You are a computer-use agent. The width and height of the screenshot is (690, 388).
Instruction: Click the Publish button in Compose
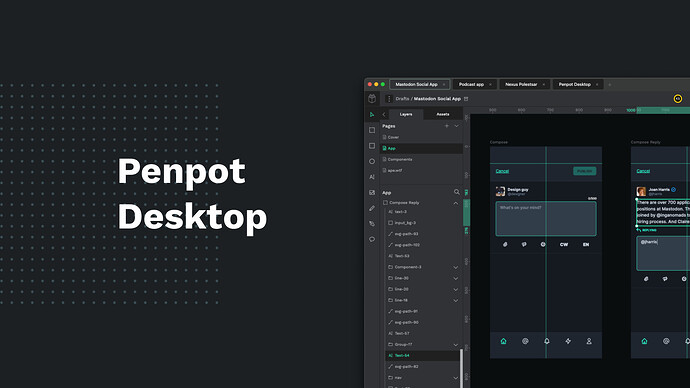(584, 171)
